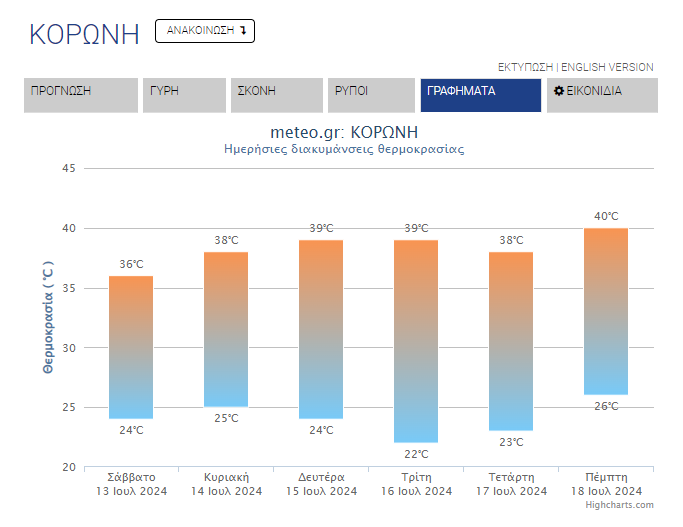Viewport: 683px width, 527px height.
Task: Click the 45 value on the y-axis
Action: click(69, 168)
